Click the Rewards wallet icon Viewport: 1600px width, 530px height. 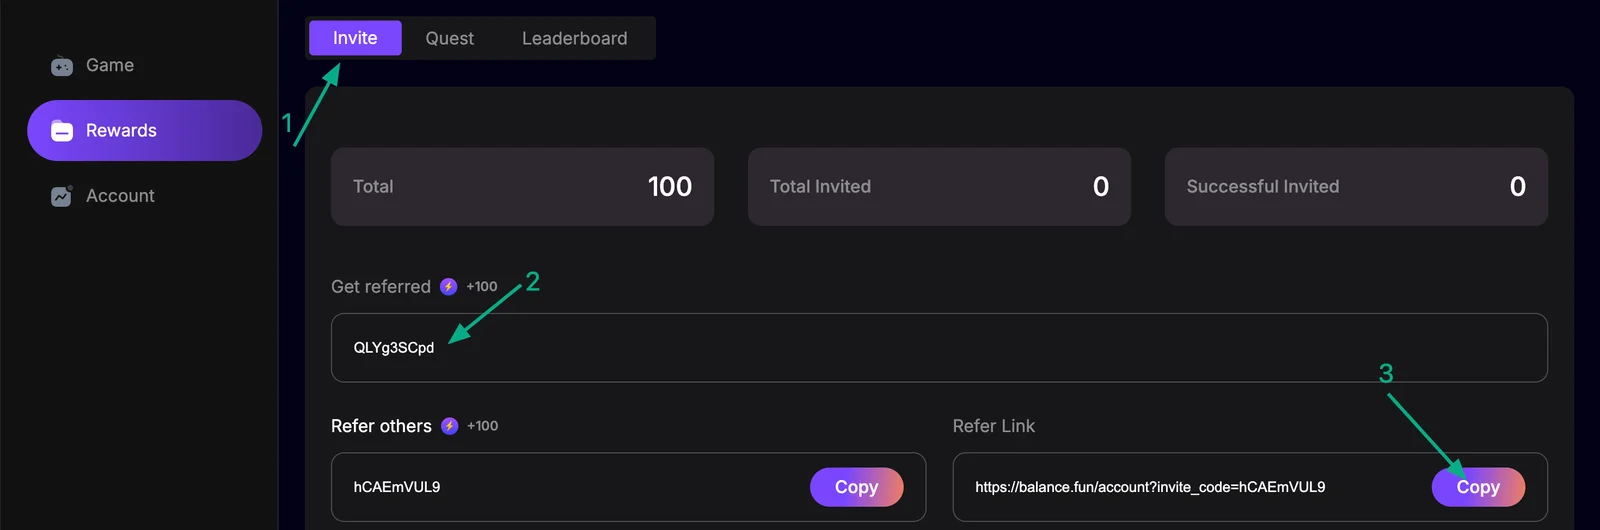click(62, 131)
